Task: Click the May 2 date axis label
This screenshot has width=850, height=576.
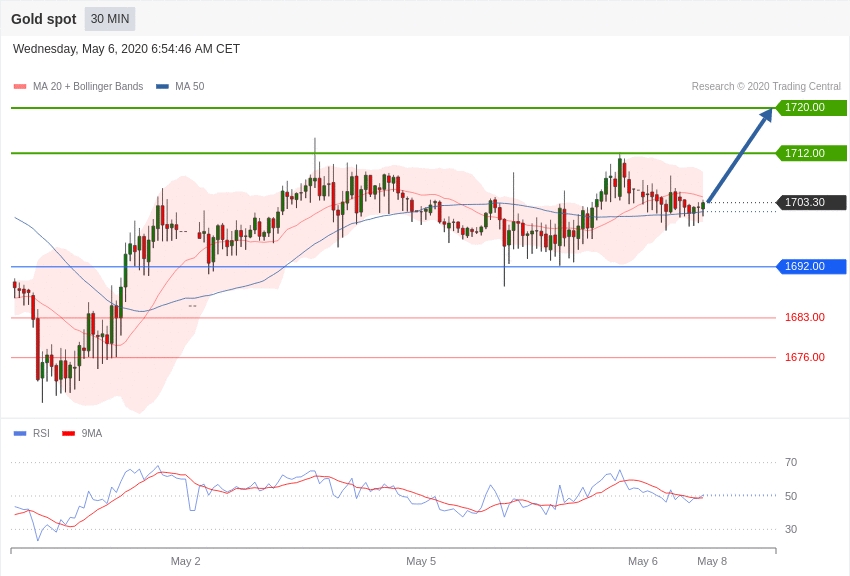Action: pyautogui.click(x=185, y=561)
